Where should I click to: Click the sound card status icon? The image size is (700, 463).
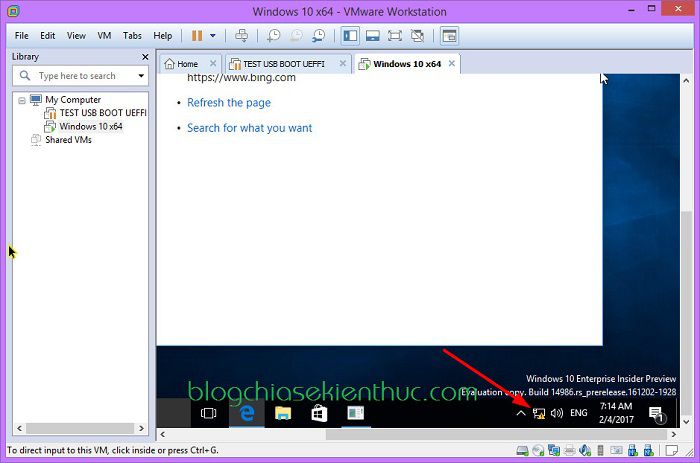point(585,450)
